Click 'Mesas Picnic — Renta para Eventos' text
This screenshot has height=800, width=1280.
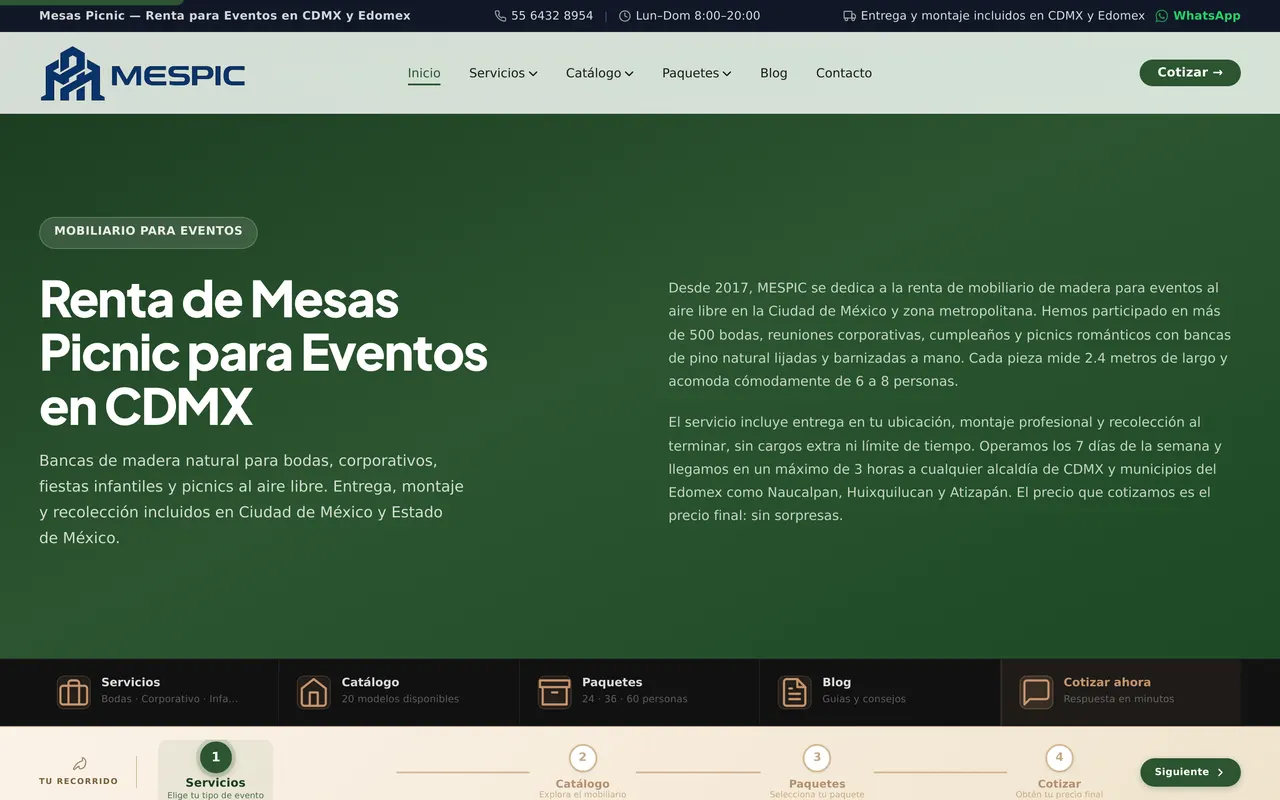coord(225,16)
